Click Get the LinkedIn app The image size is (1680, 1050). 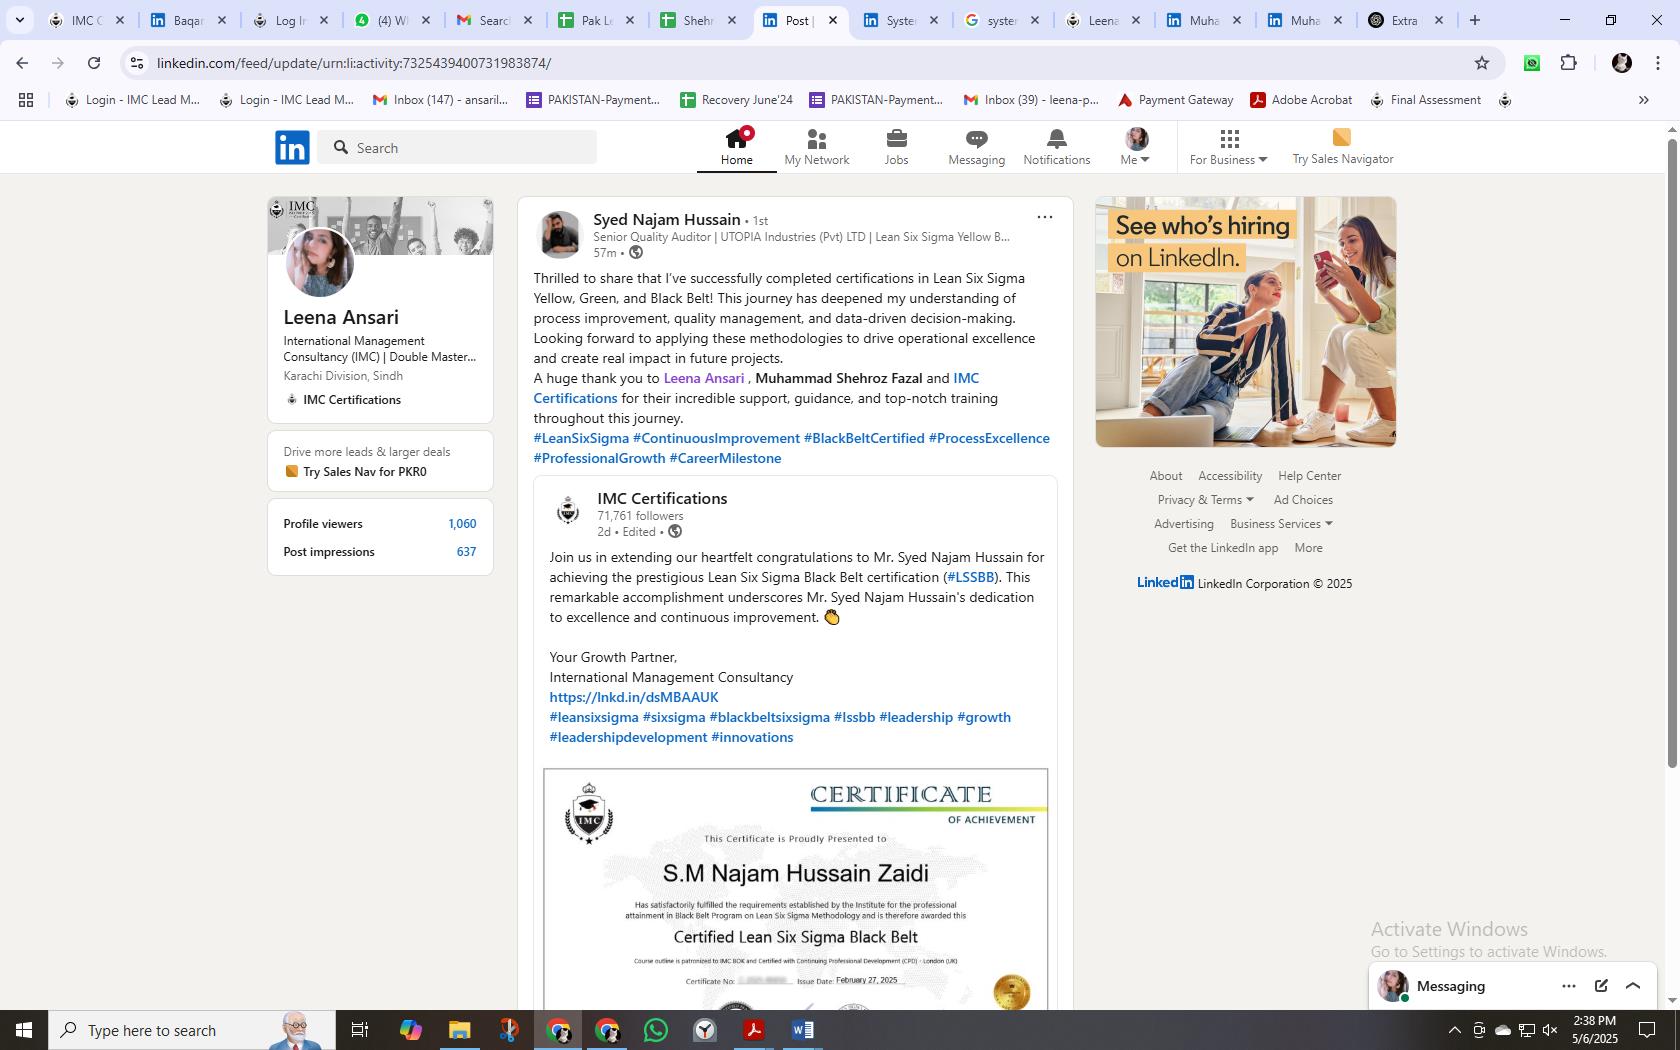tap(1223, 548)
